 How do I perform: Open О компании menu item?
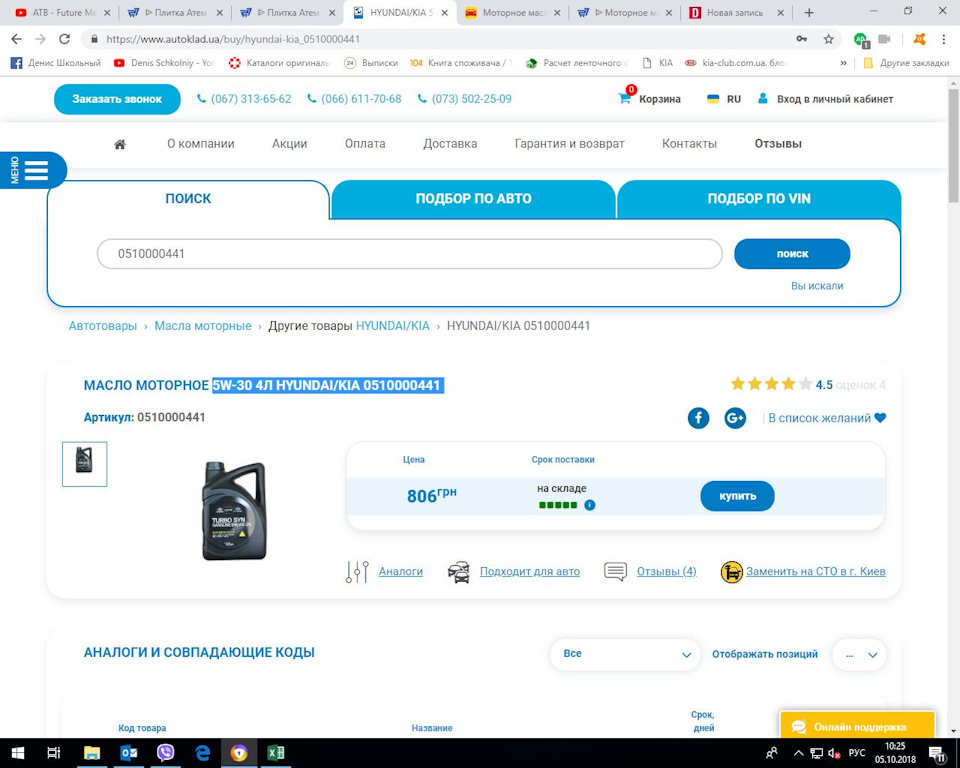201,144
